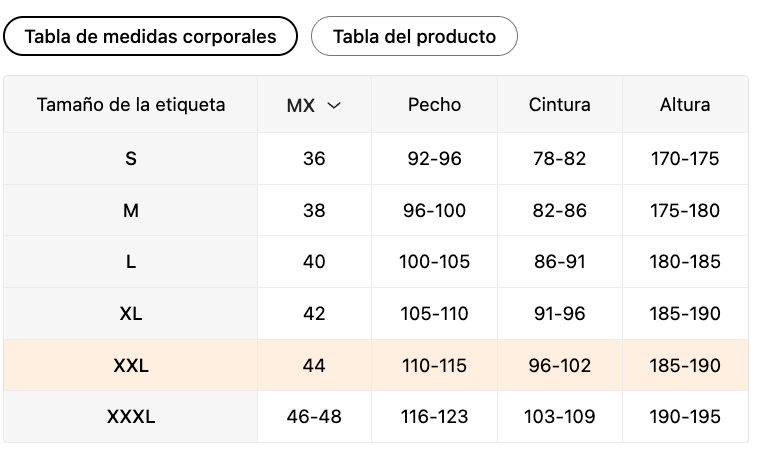
Task: Select the highlighted XXL size row label
Action: coord(131,366)
